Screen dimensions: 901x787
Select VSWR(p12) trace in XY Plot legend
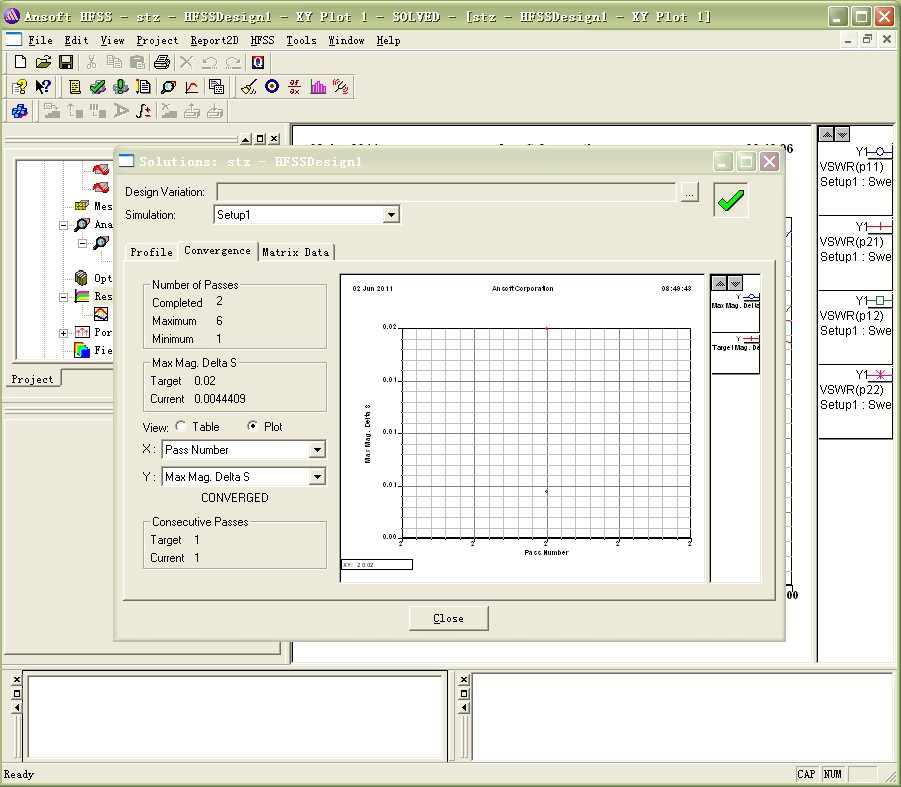pos(856,327)
